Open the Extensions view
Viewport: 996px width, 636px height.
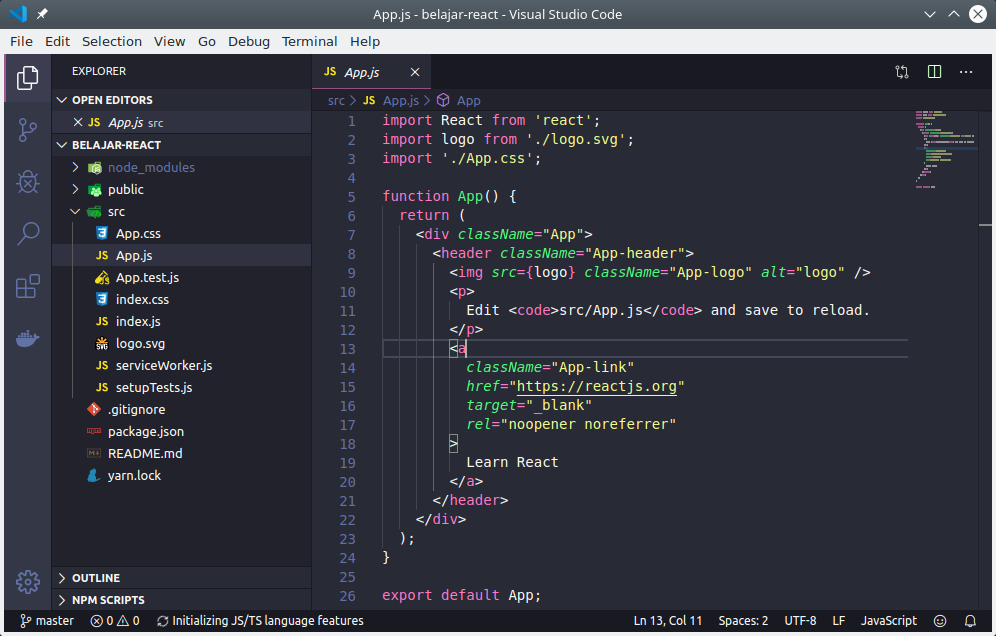[27, 285]
